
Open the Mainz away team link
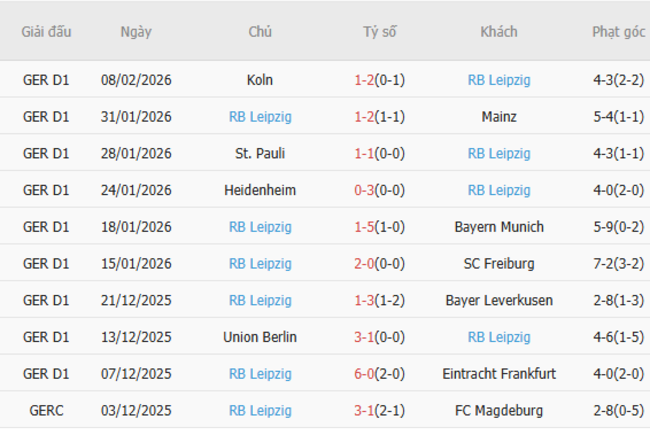tap(498, 117)
